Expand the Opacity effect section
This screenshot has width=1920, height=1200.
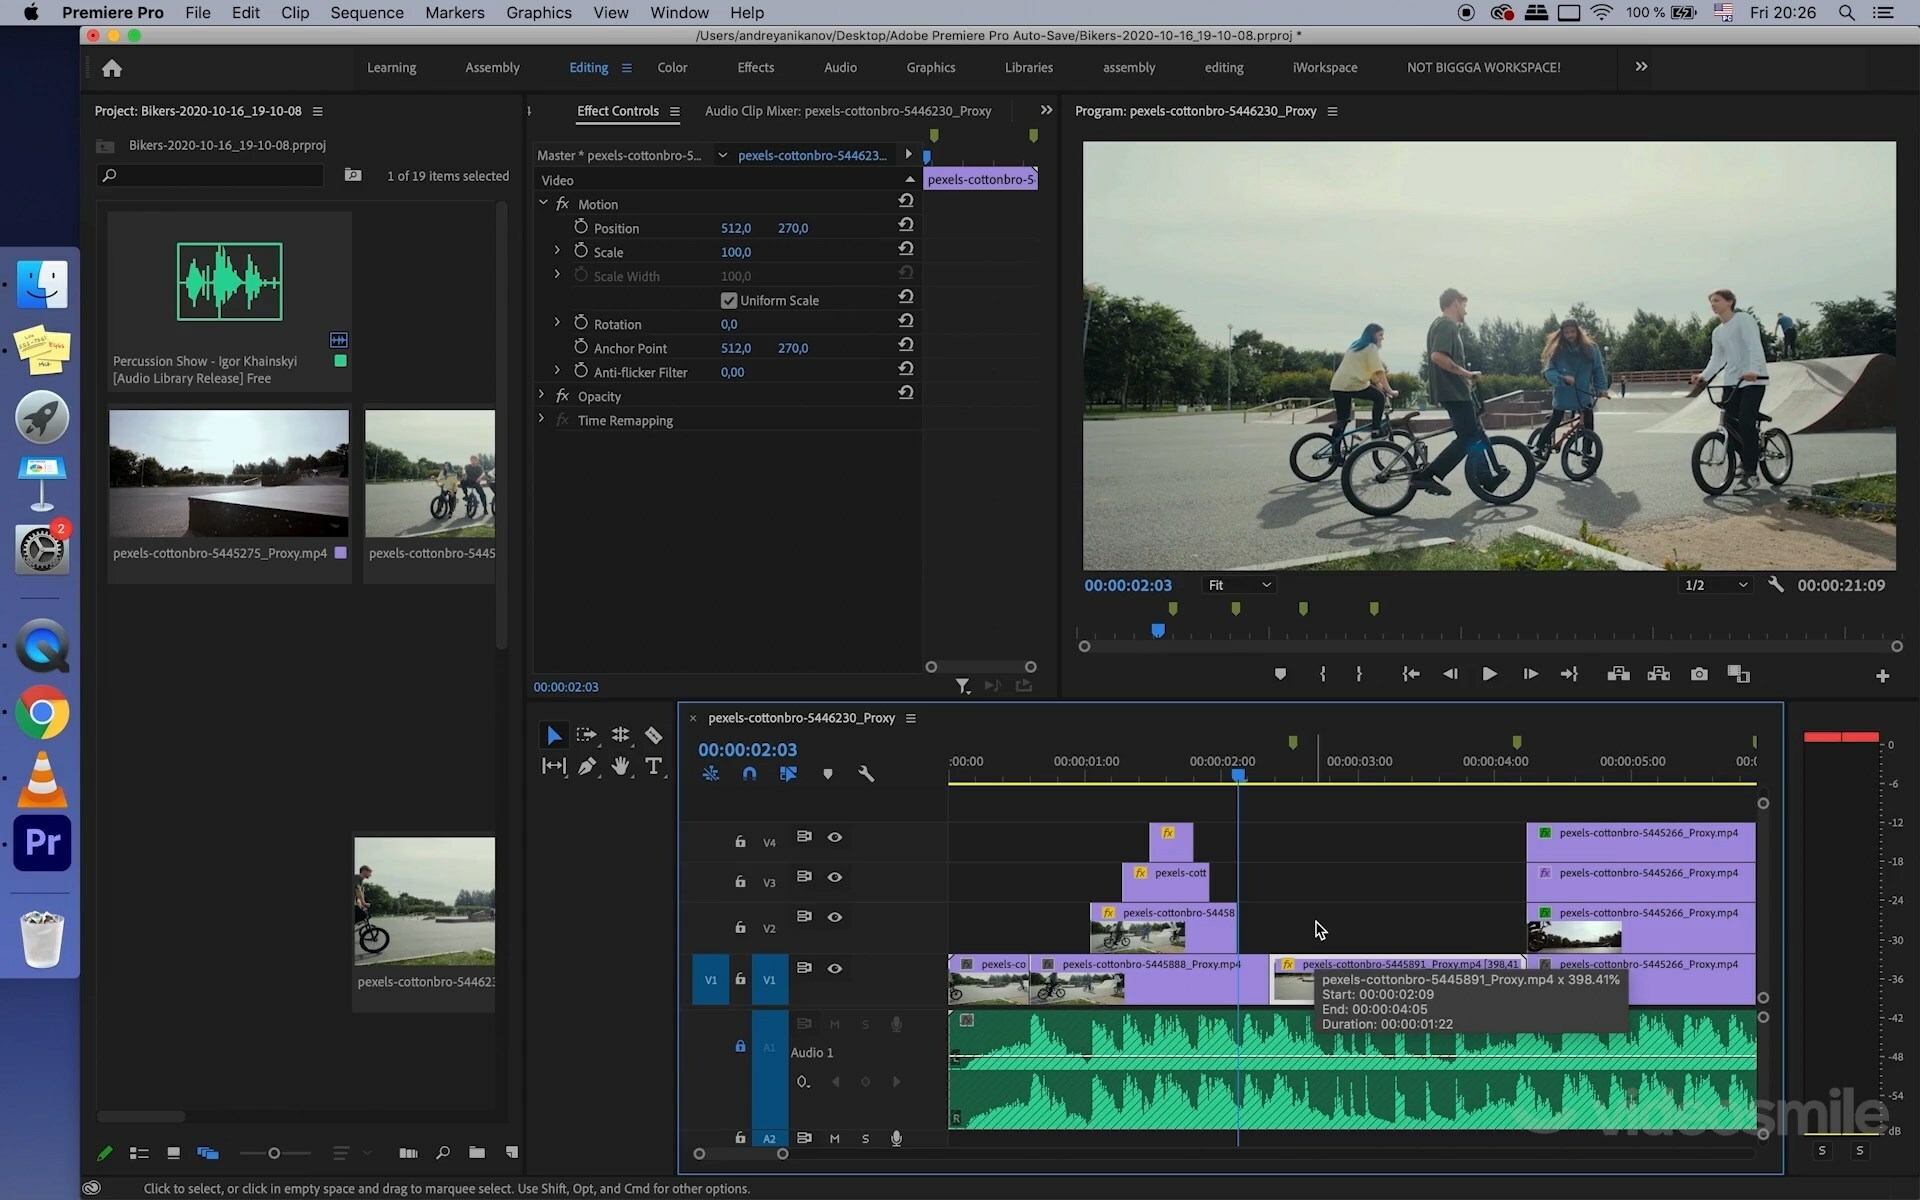click(542, 395)
